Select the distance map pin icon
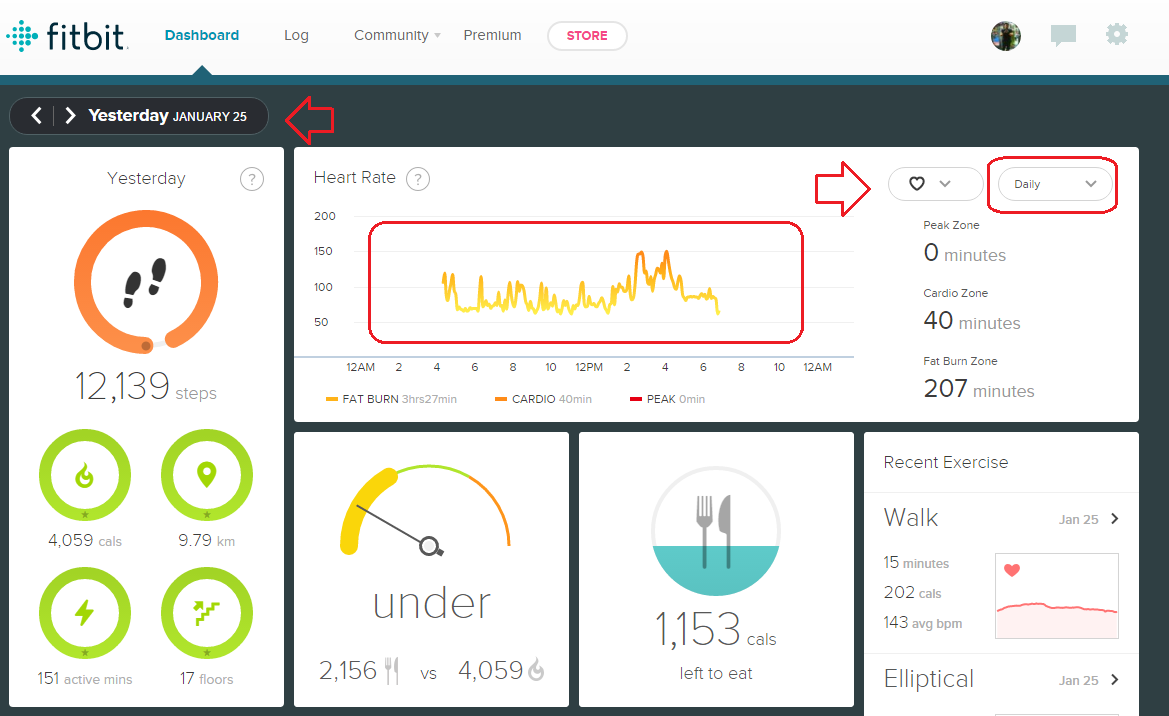This screenshot has width=1169, height=716. point(207,474)
